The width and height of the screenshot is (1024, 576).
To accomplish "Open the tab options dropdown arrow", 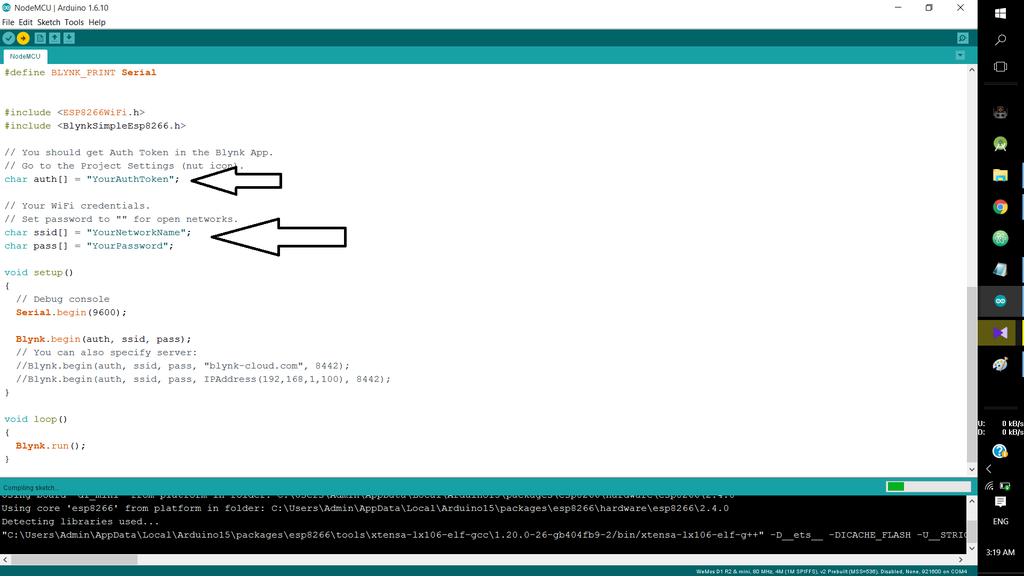I will [x=960, y=56].
